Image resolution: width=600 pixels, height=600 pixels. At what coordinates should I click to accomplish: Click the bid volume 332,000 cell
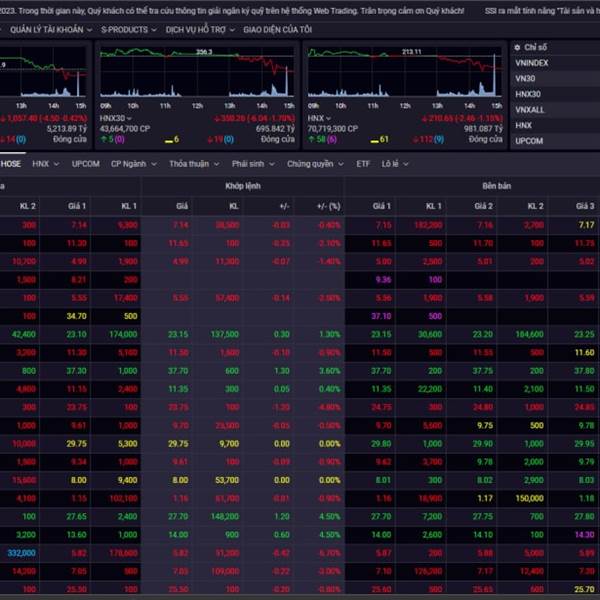coord(21,553)
